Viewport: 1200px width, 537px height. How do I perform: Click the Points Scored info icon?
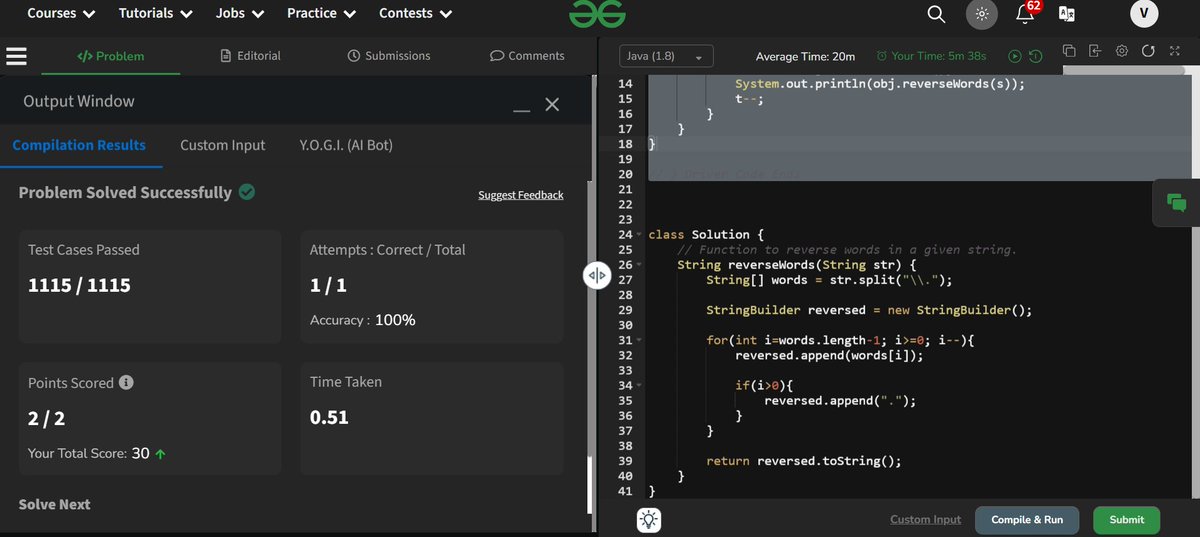(x=126, y=383)
